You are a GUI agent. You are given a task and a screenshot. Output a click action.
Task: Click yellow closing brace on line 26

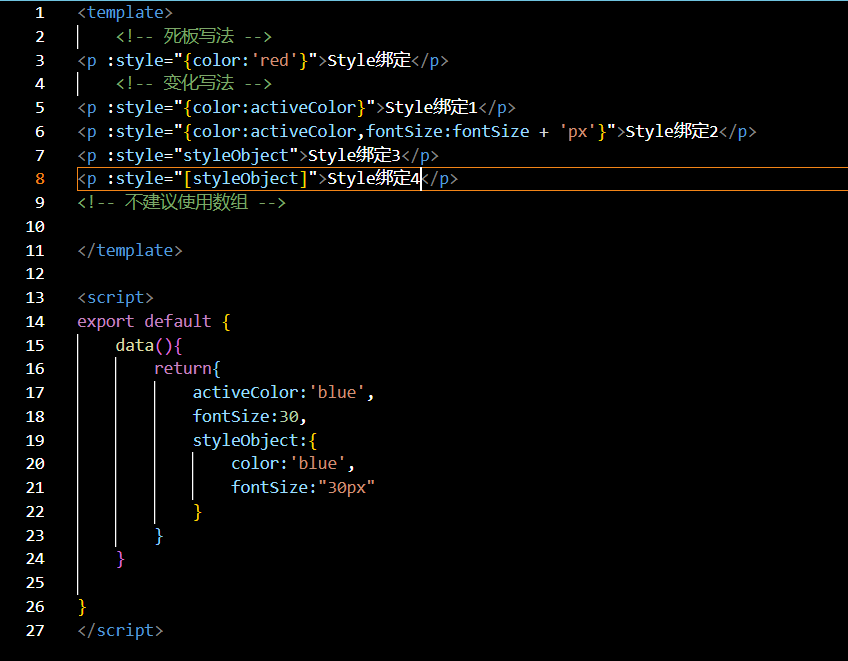tap(82, 607)
